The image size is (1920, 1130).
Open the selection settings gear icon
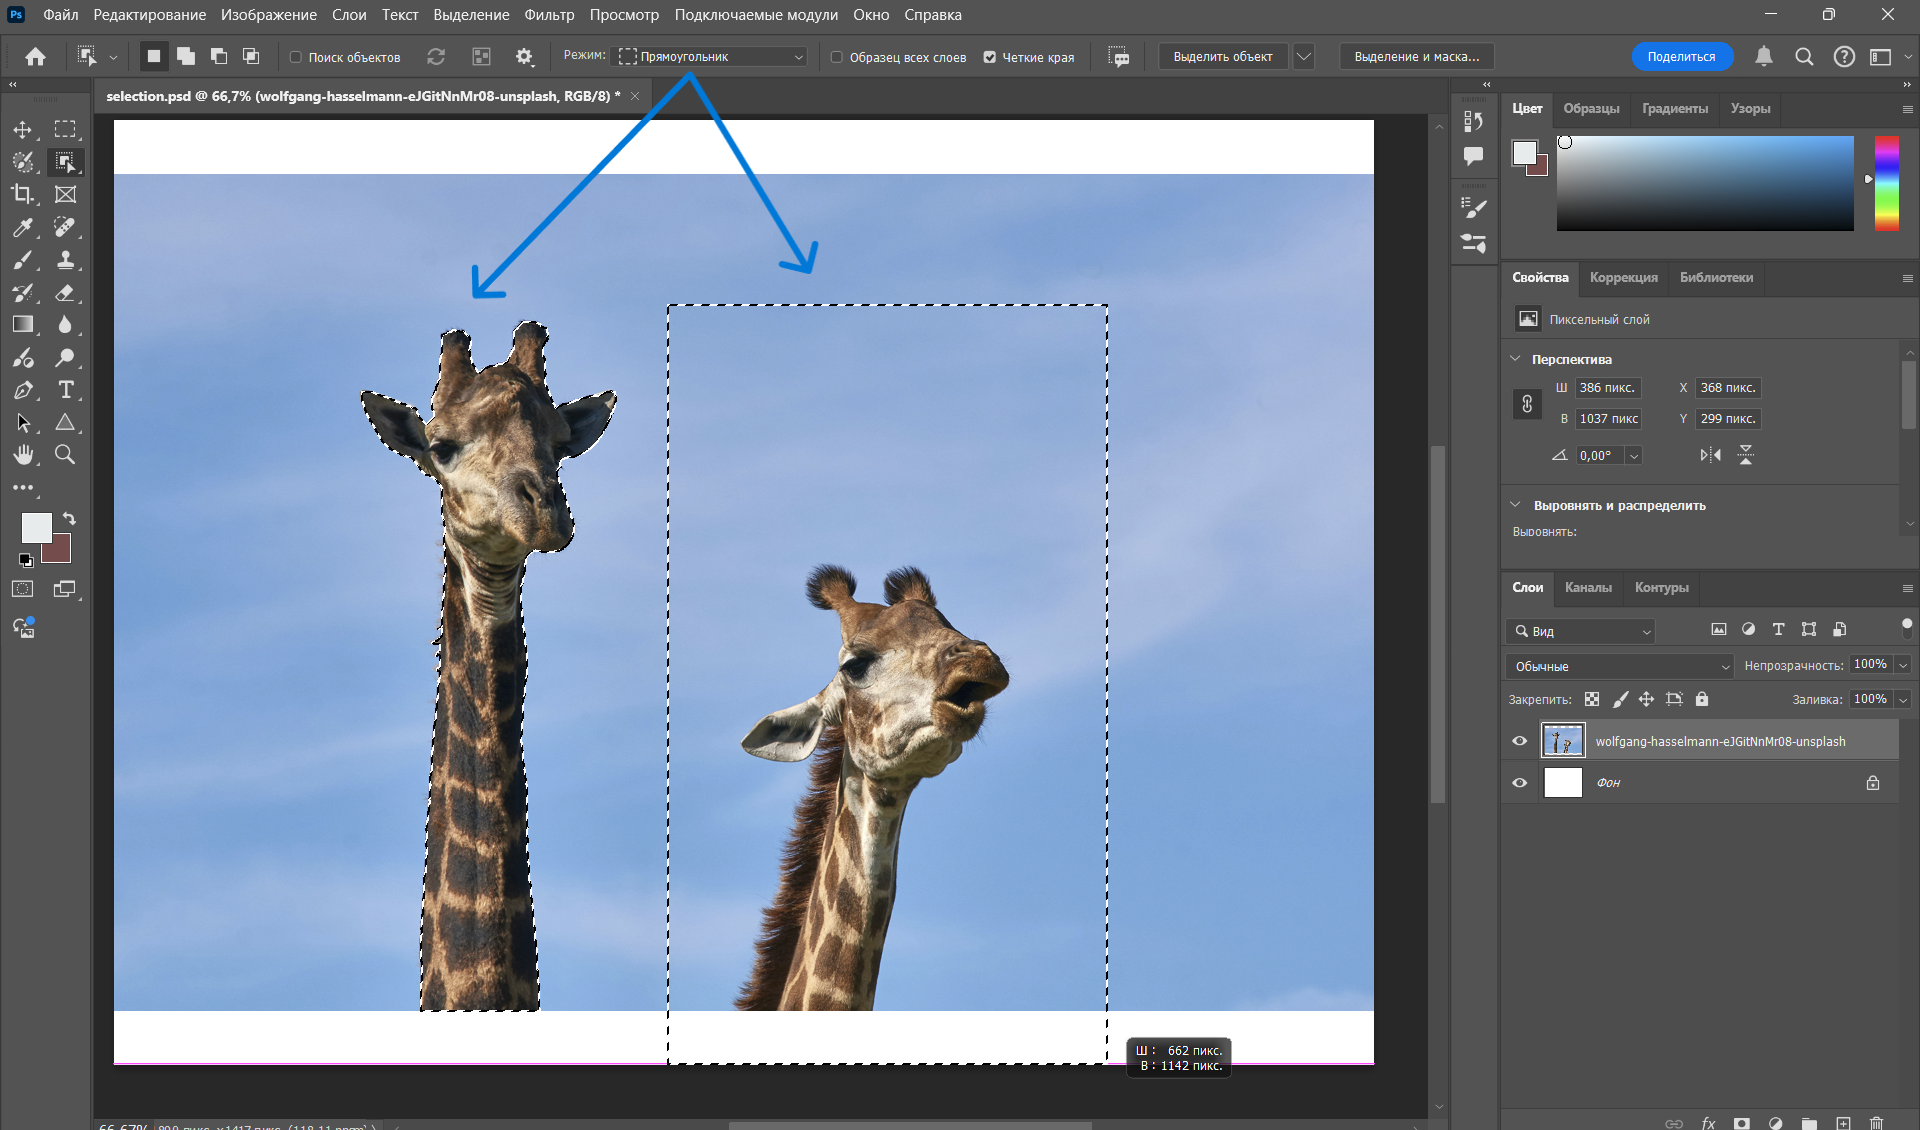[524, 57]
